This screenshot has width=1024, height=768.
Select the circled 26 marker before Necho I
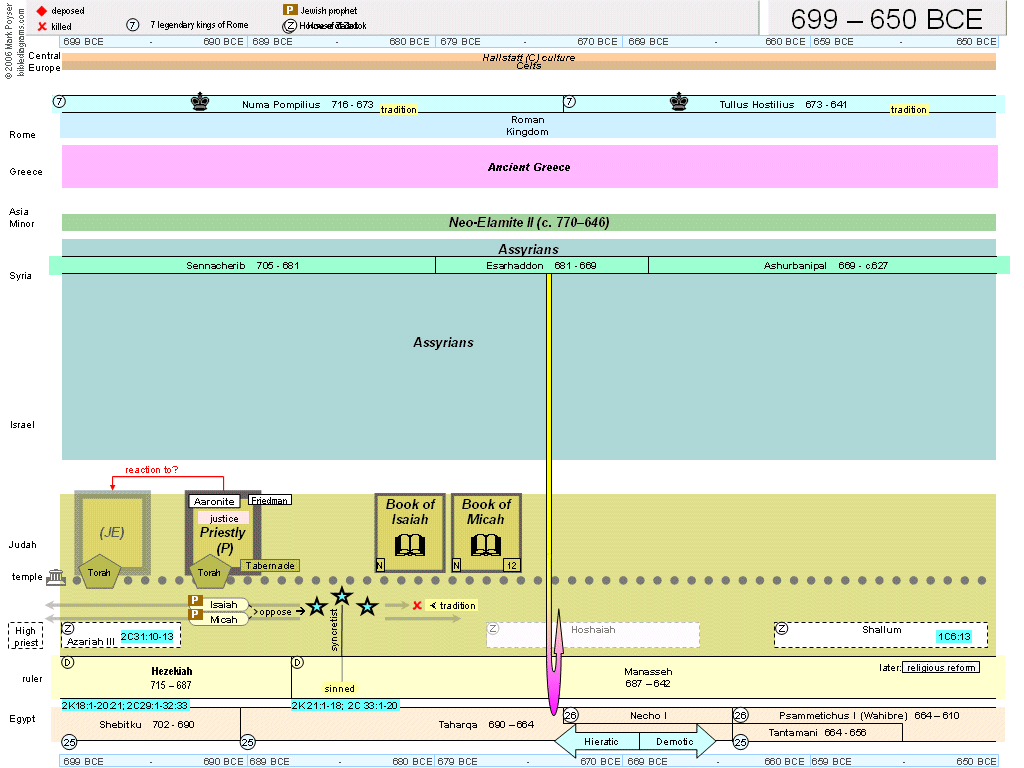tap(571, 715)
